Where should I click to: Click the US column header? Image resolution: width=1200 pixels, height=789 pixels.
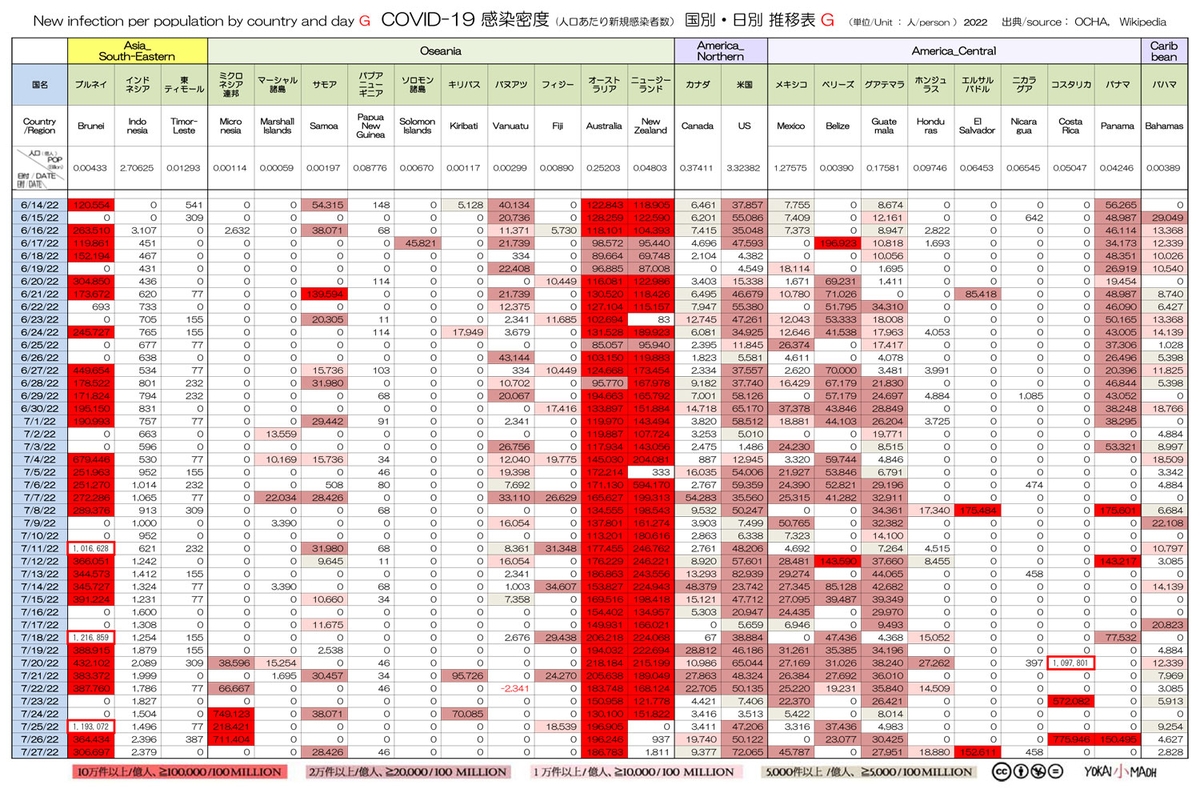[743, 127]
